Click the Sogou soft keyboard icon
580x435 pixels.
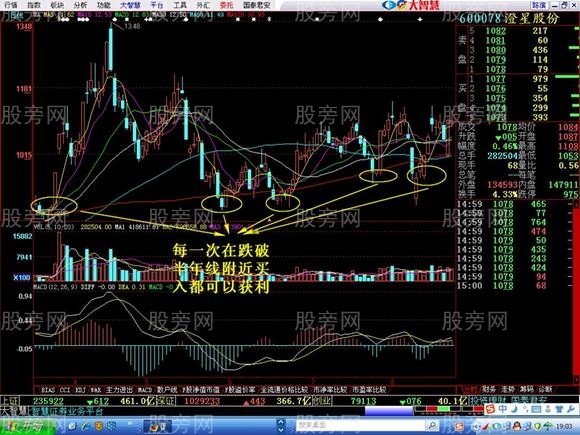[536, 409]
